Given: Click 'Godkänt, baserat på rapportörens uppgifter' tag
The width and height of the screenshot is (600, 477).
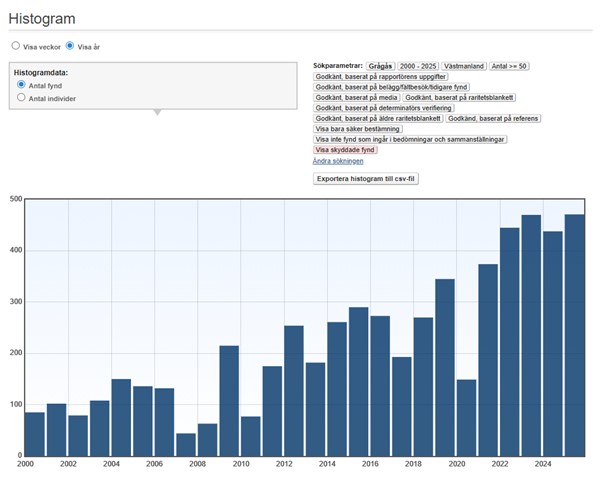Looking at the screenshot, I should (x=380, y=77).
